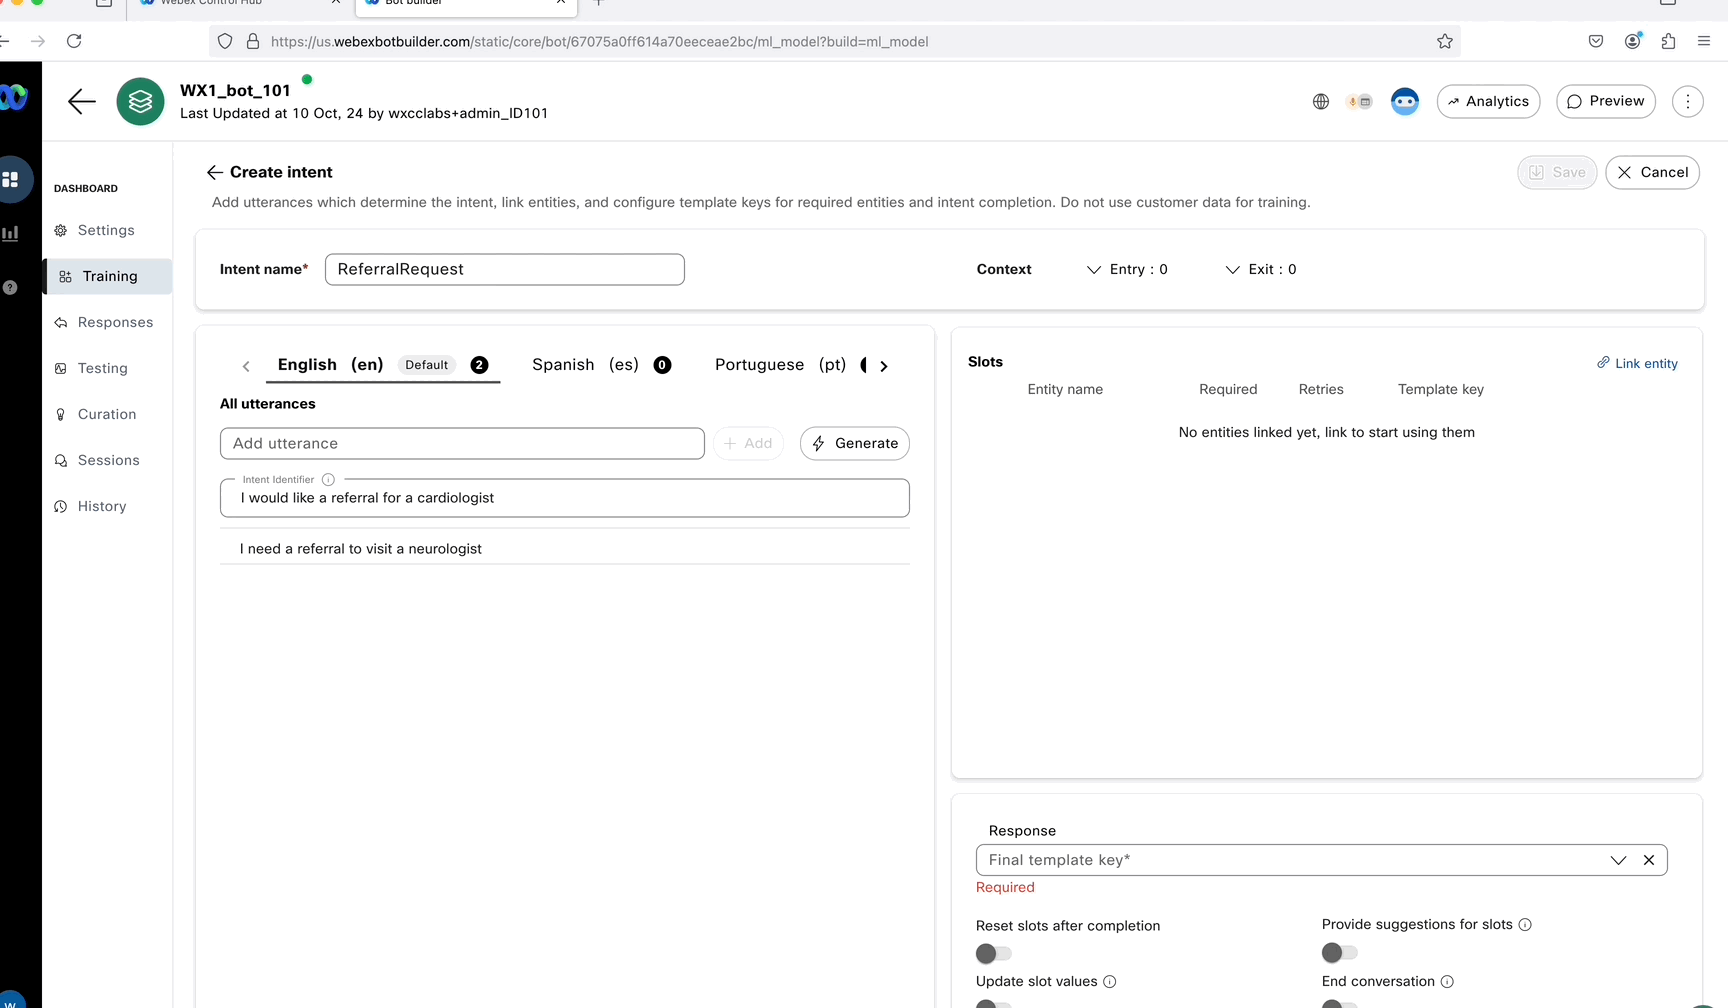This screenshot has height=1008, width=1728.
Task: Expand the Entry context dropdown
Action: pos(1127,269)
